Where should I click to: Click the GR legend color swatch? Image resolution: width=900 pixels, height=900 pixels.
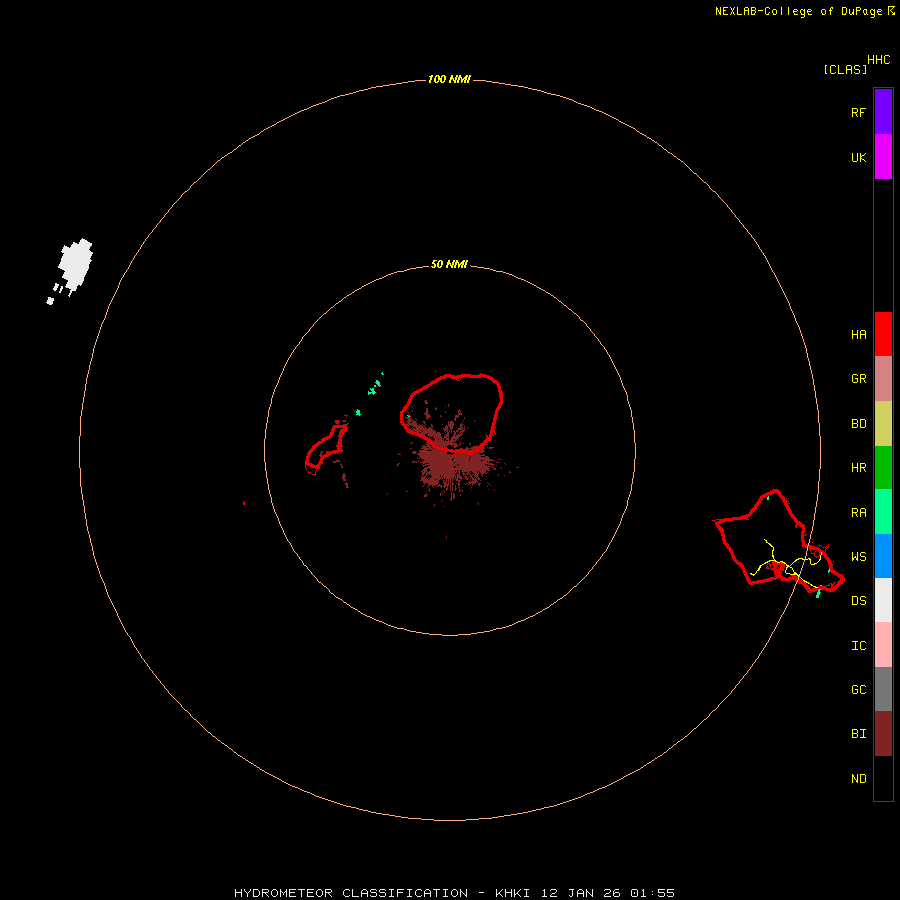(883, 379)
